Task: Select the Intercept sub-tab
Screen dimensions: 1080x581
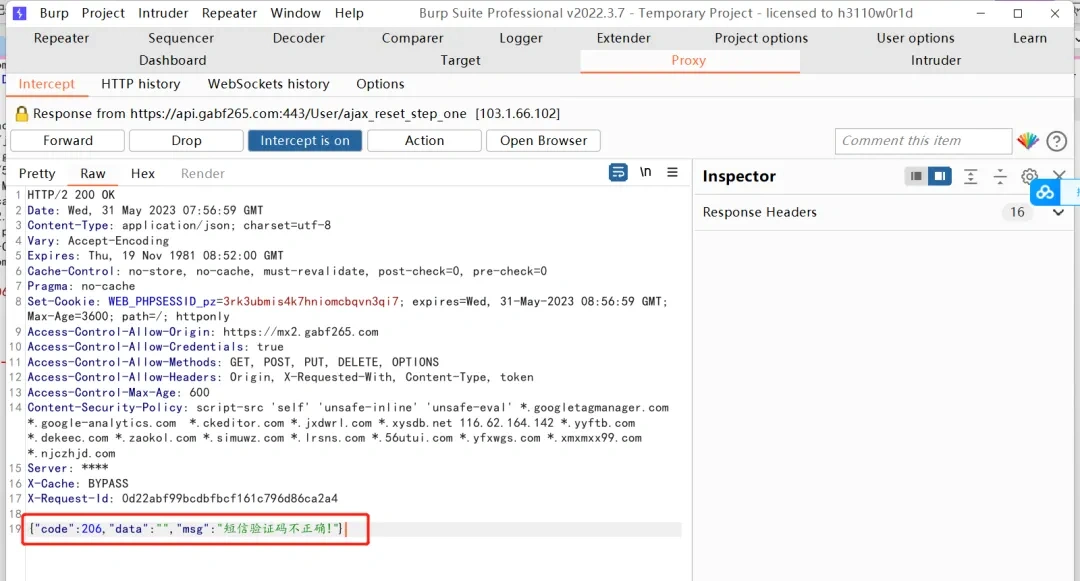Action: coord(46,84)
